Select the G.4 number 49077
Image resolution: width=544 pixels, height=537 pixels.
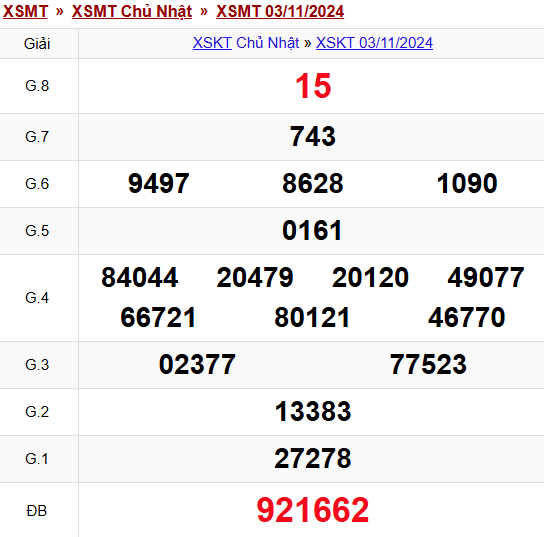[x=486, y=278]
